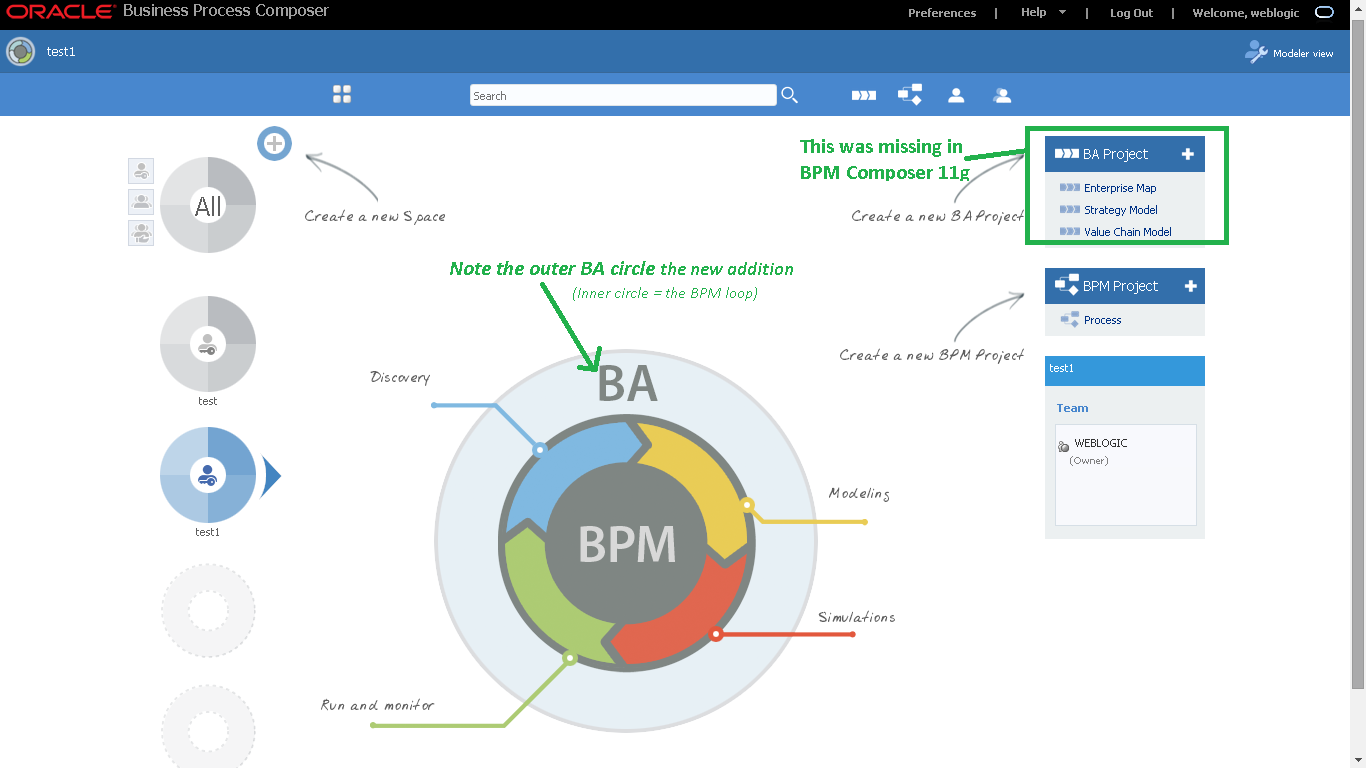
Task: Click the Modeling label
Action: coord(859,494)
